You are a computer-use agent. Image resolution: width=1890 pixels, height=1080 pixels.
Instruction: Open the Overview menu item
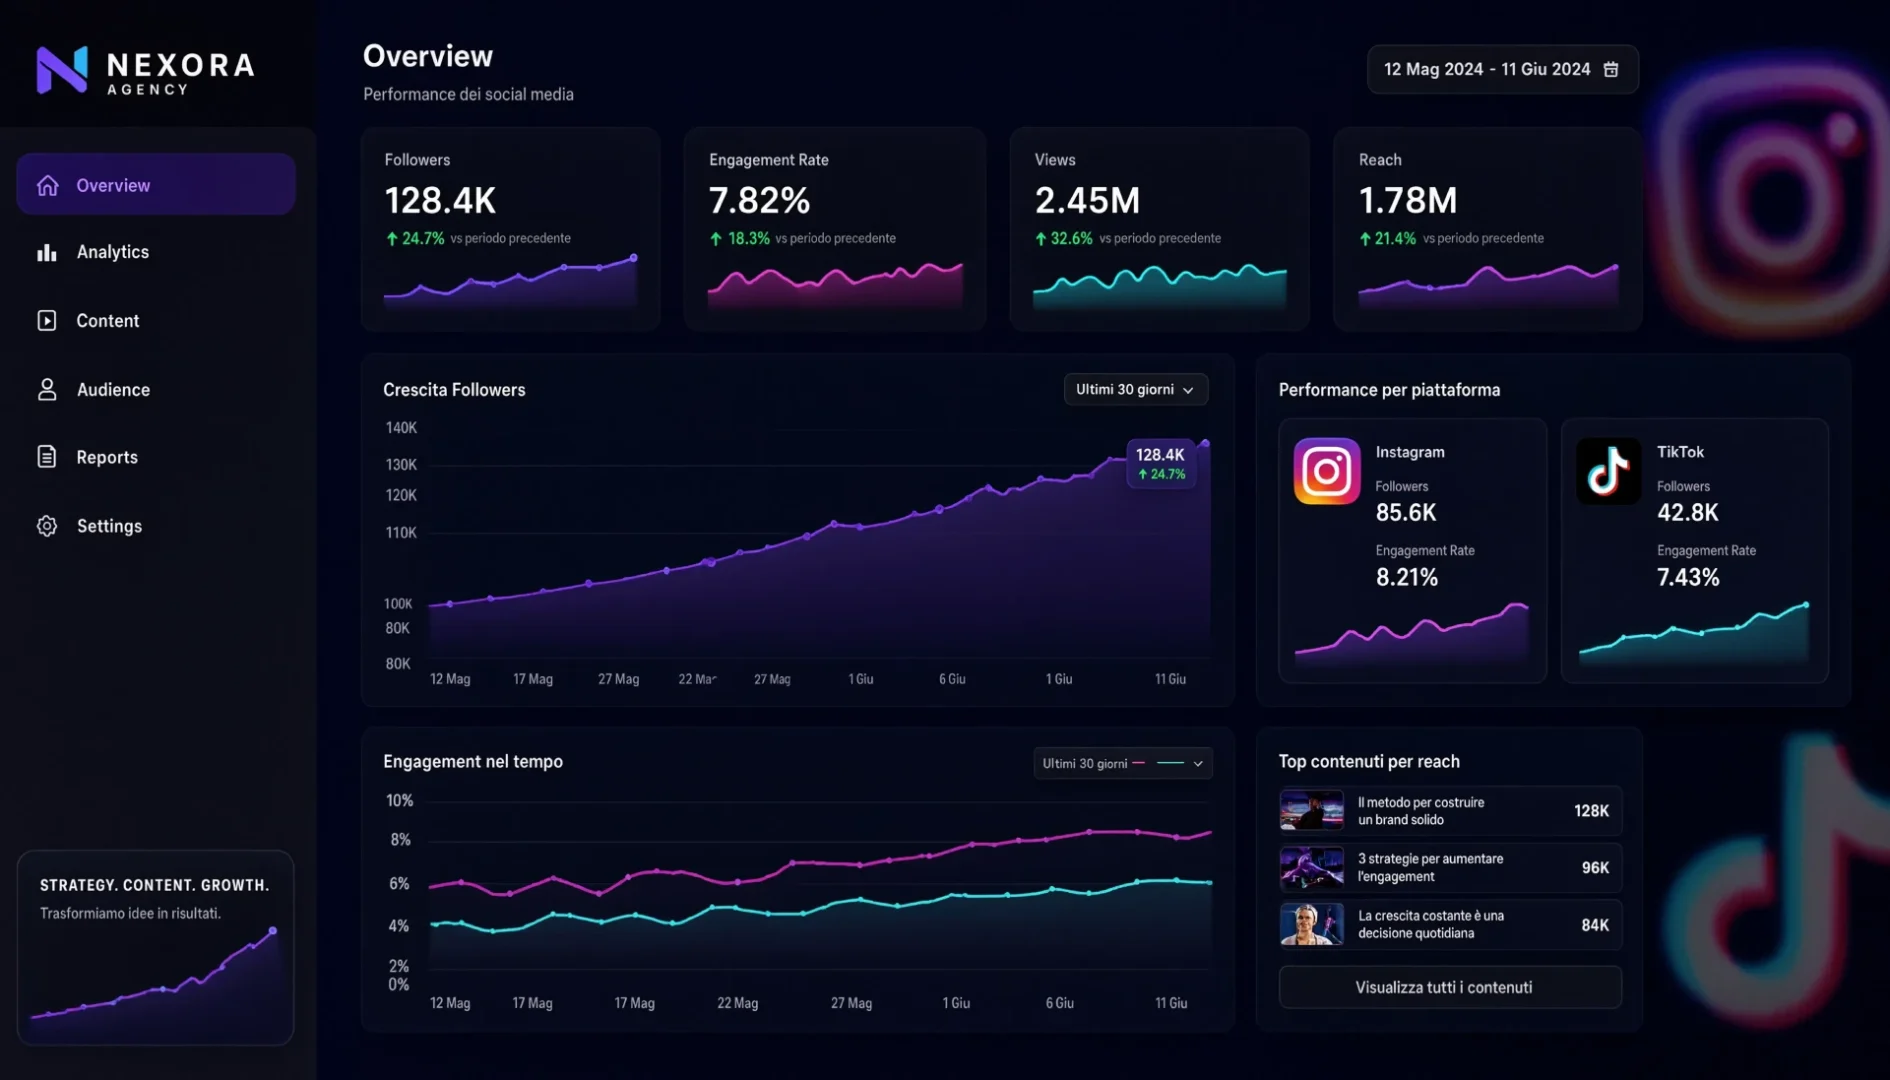tap(156, 185)
